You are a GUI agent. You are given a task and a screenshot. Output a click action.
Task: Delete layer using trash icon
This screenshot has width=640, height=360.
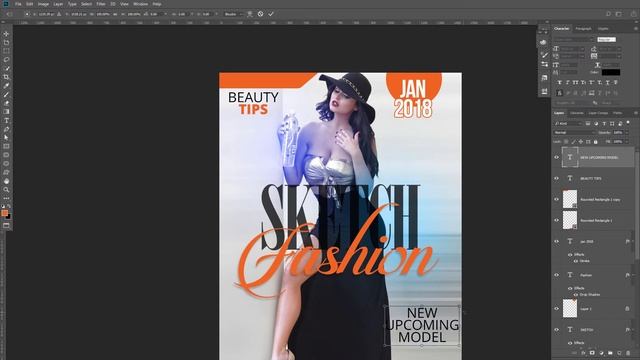coord(628,353)
